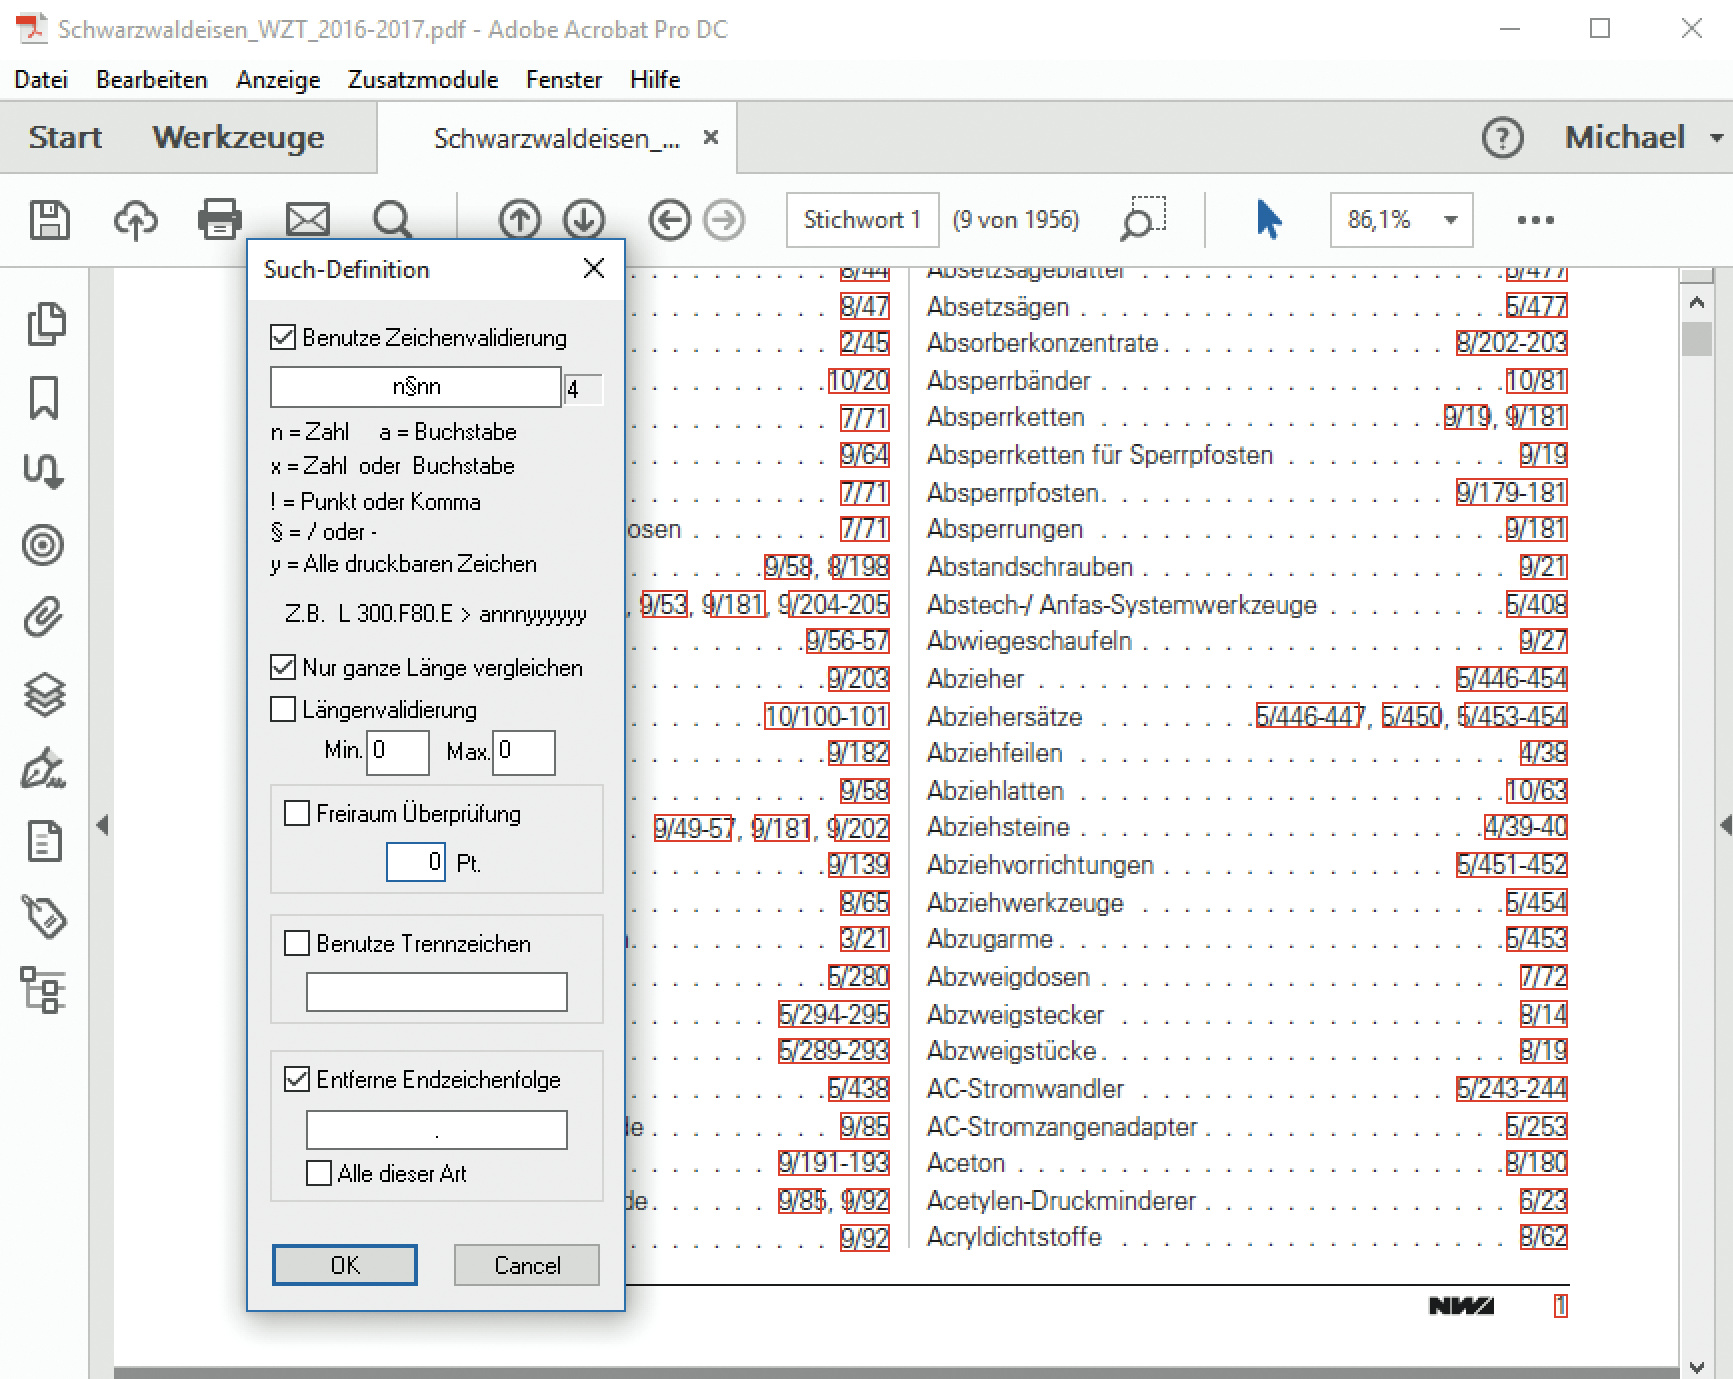The height and width of the screenshot is (1379, 1733).
Task: Expand the left navigation pane arrow
Action: point(102,825)
